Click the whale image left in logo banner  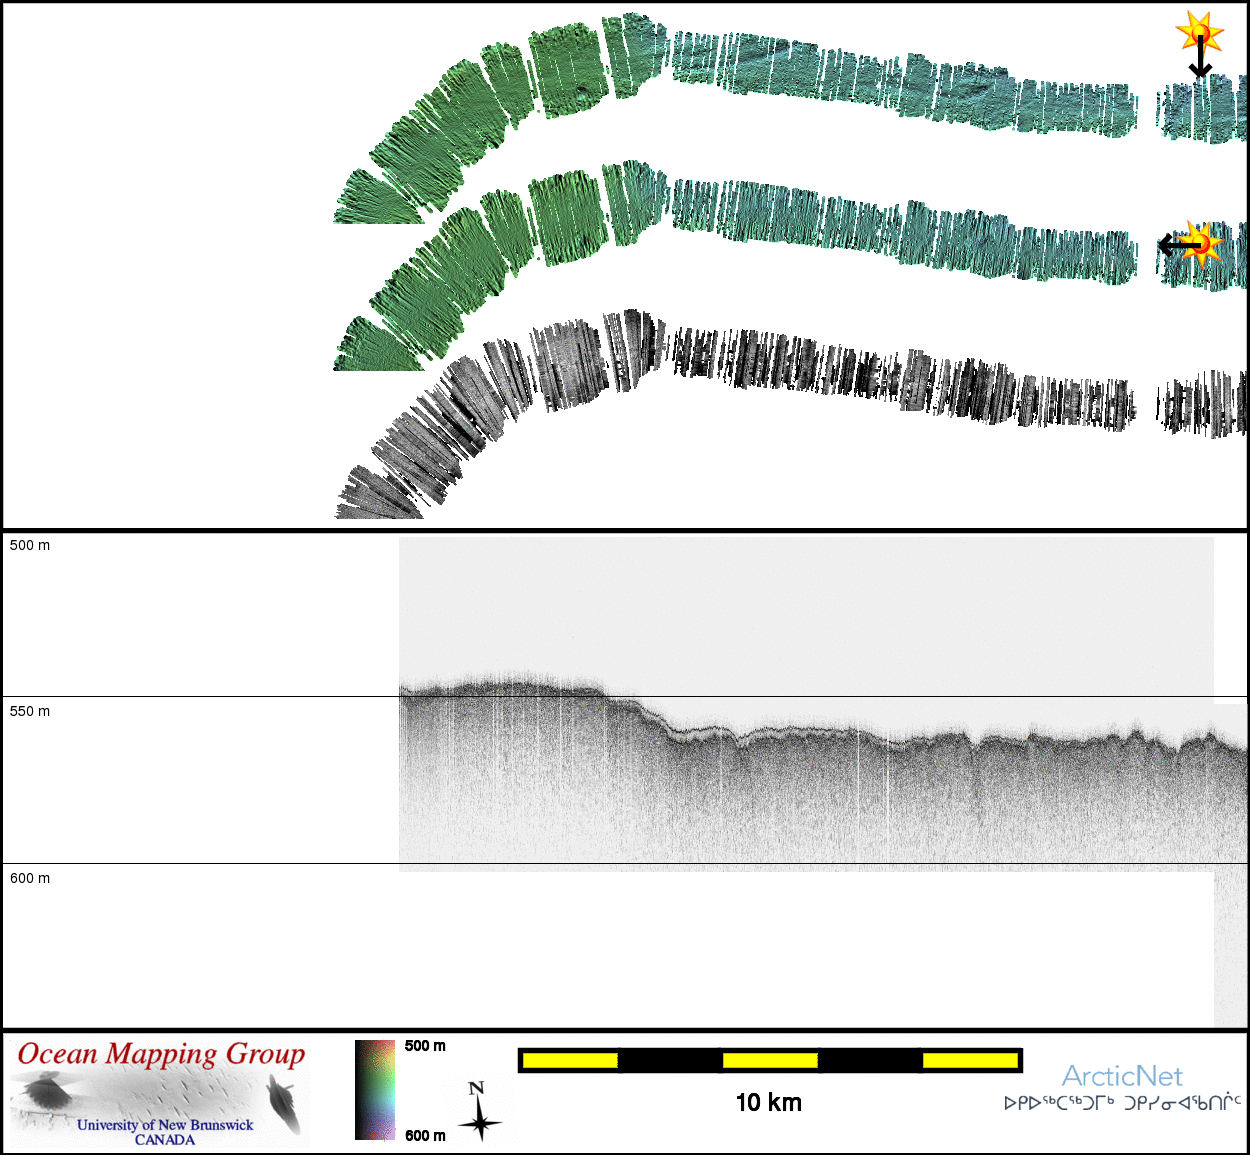click(x=45, y=1090)
